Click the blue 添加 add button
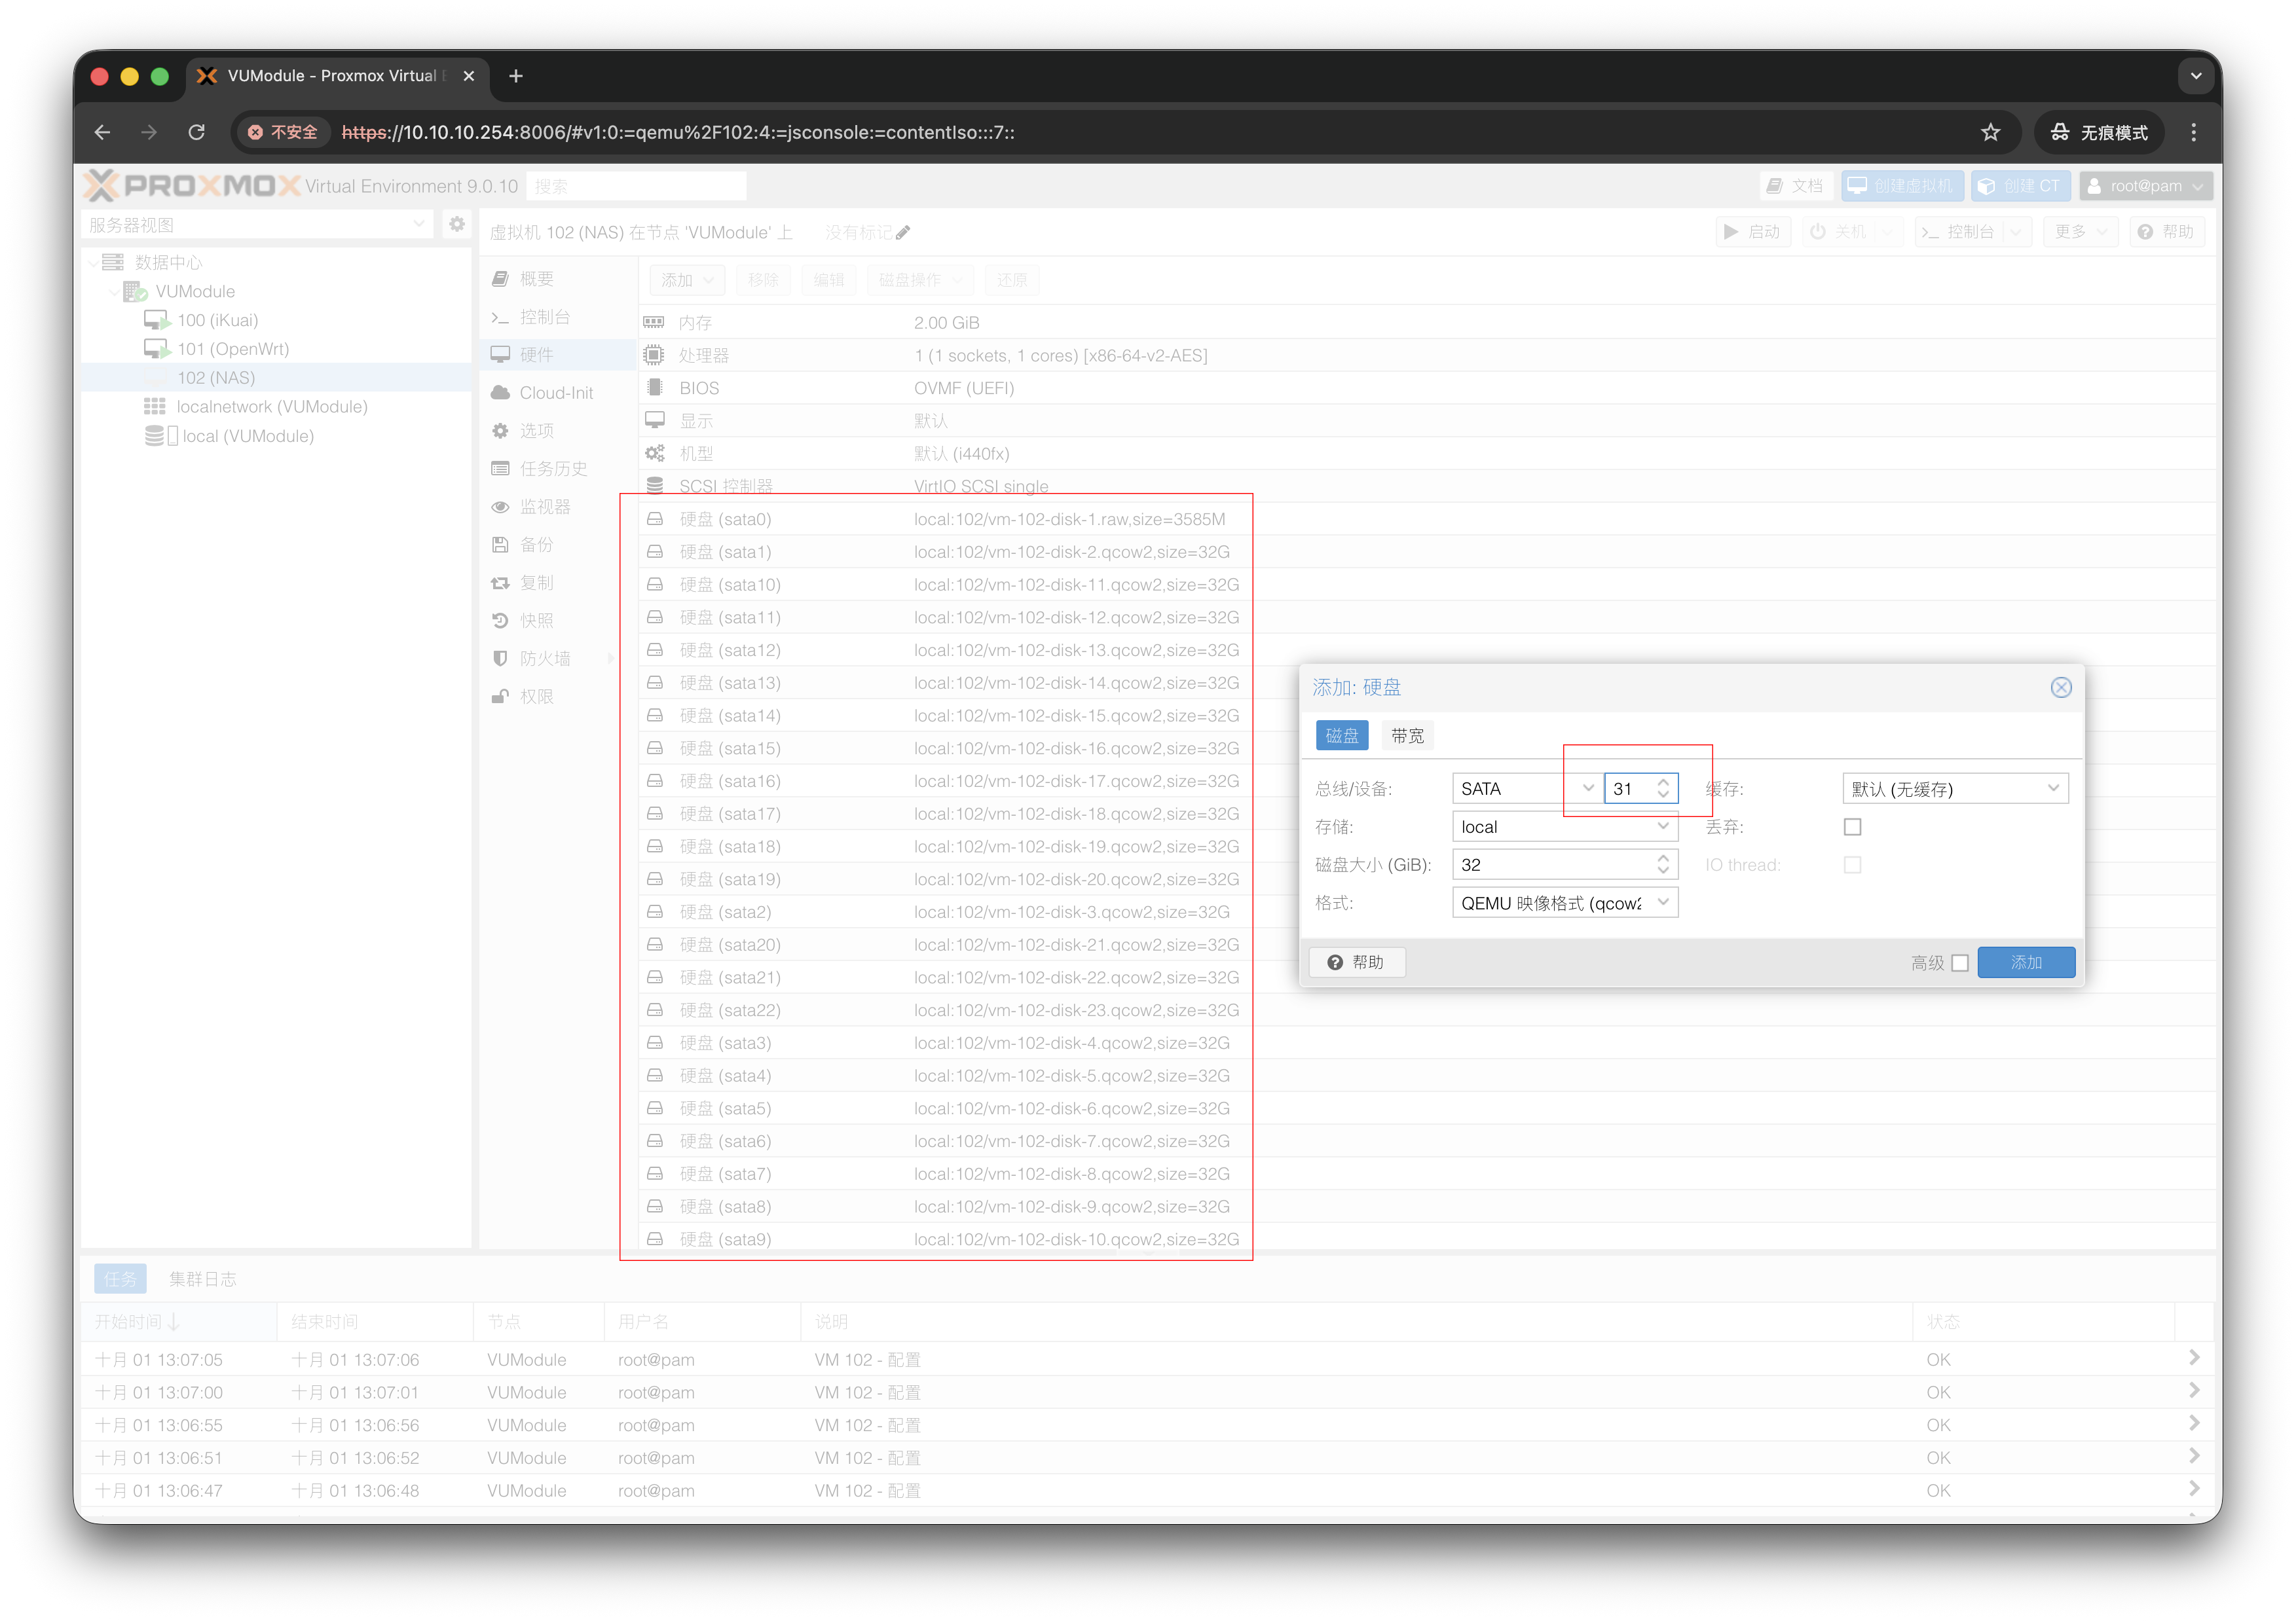This screenshot has width=2296, height=1621. [x=2026, y=962]
